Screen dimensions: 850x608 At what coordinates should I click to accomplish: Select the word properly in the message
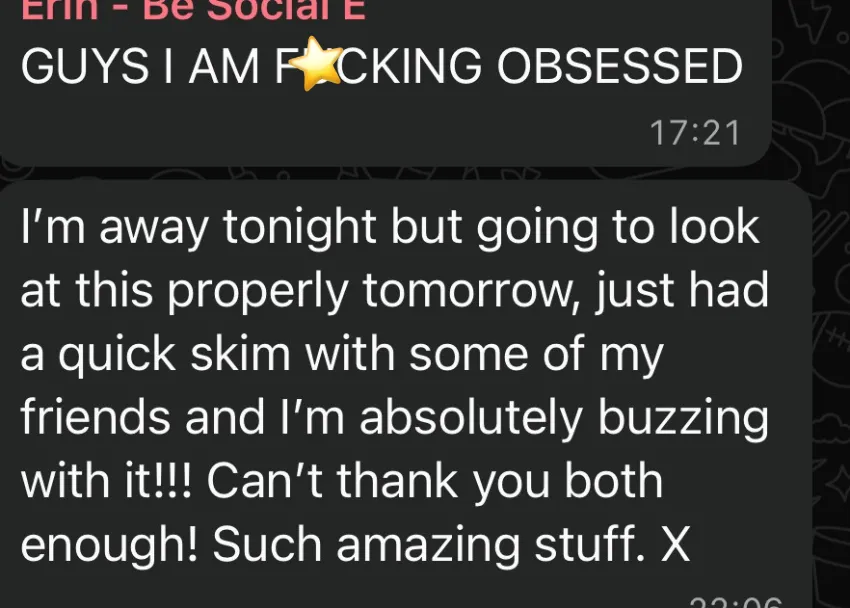(x=257, y=292)
